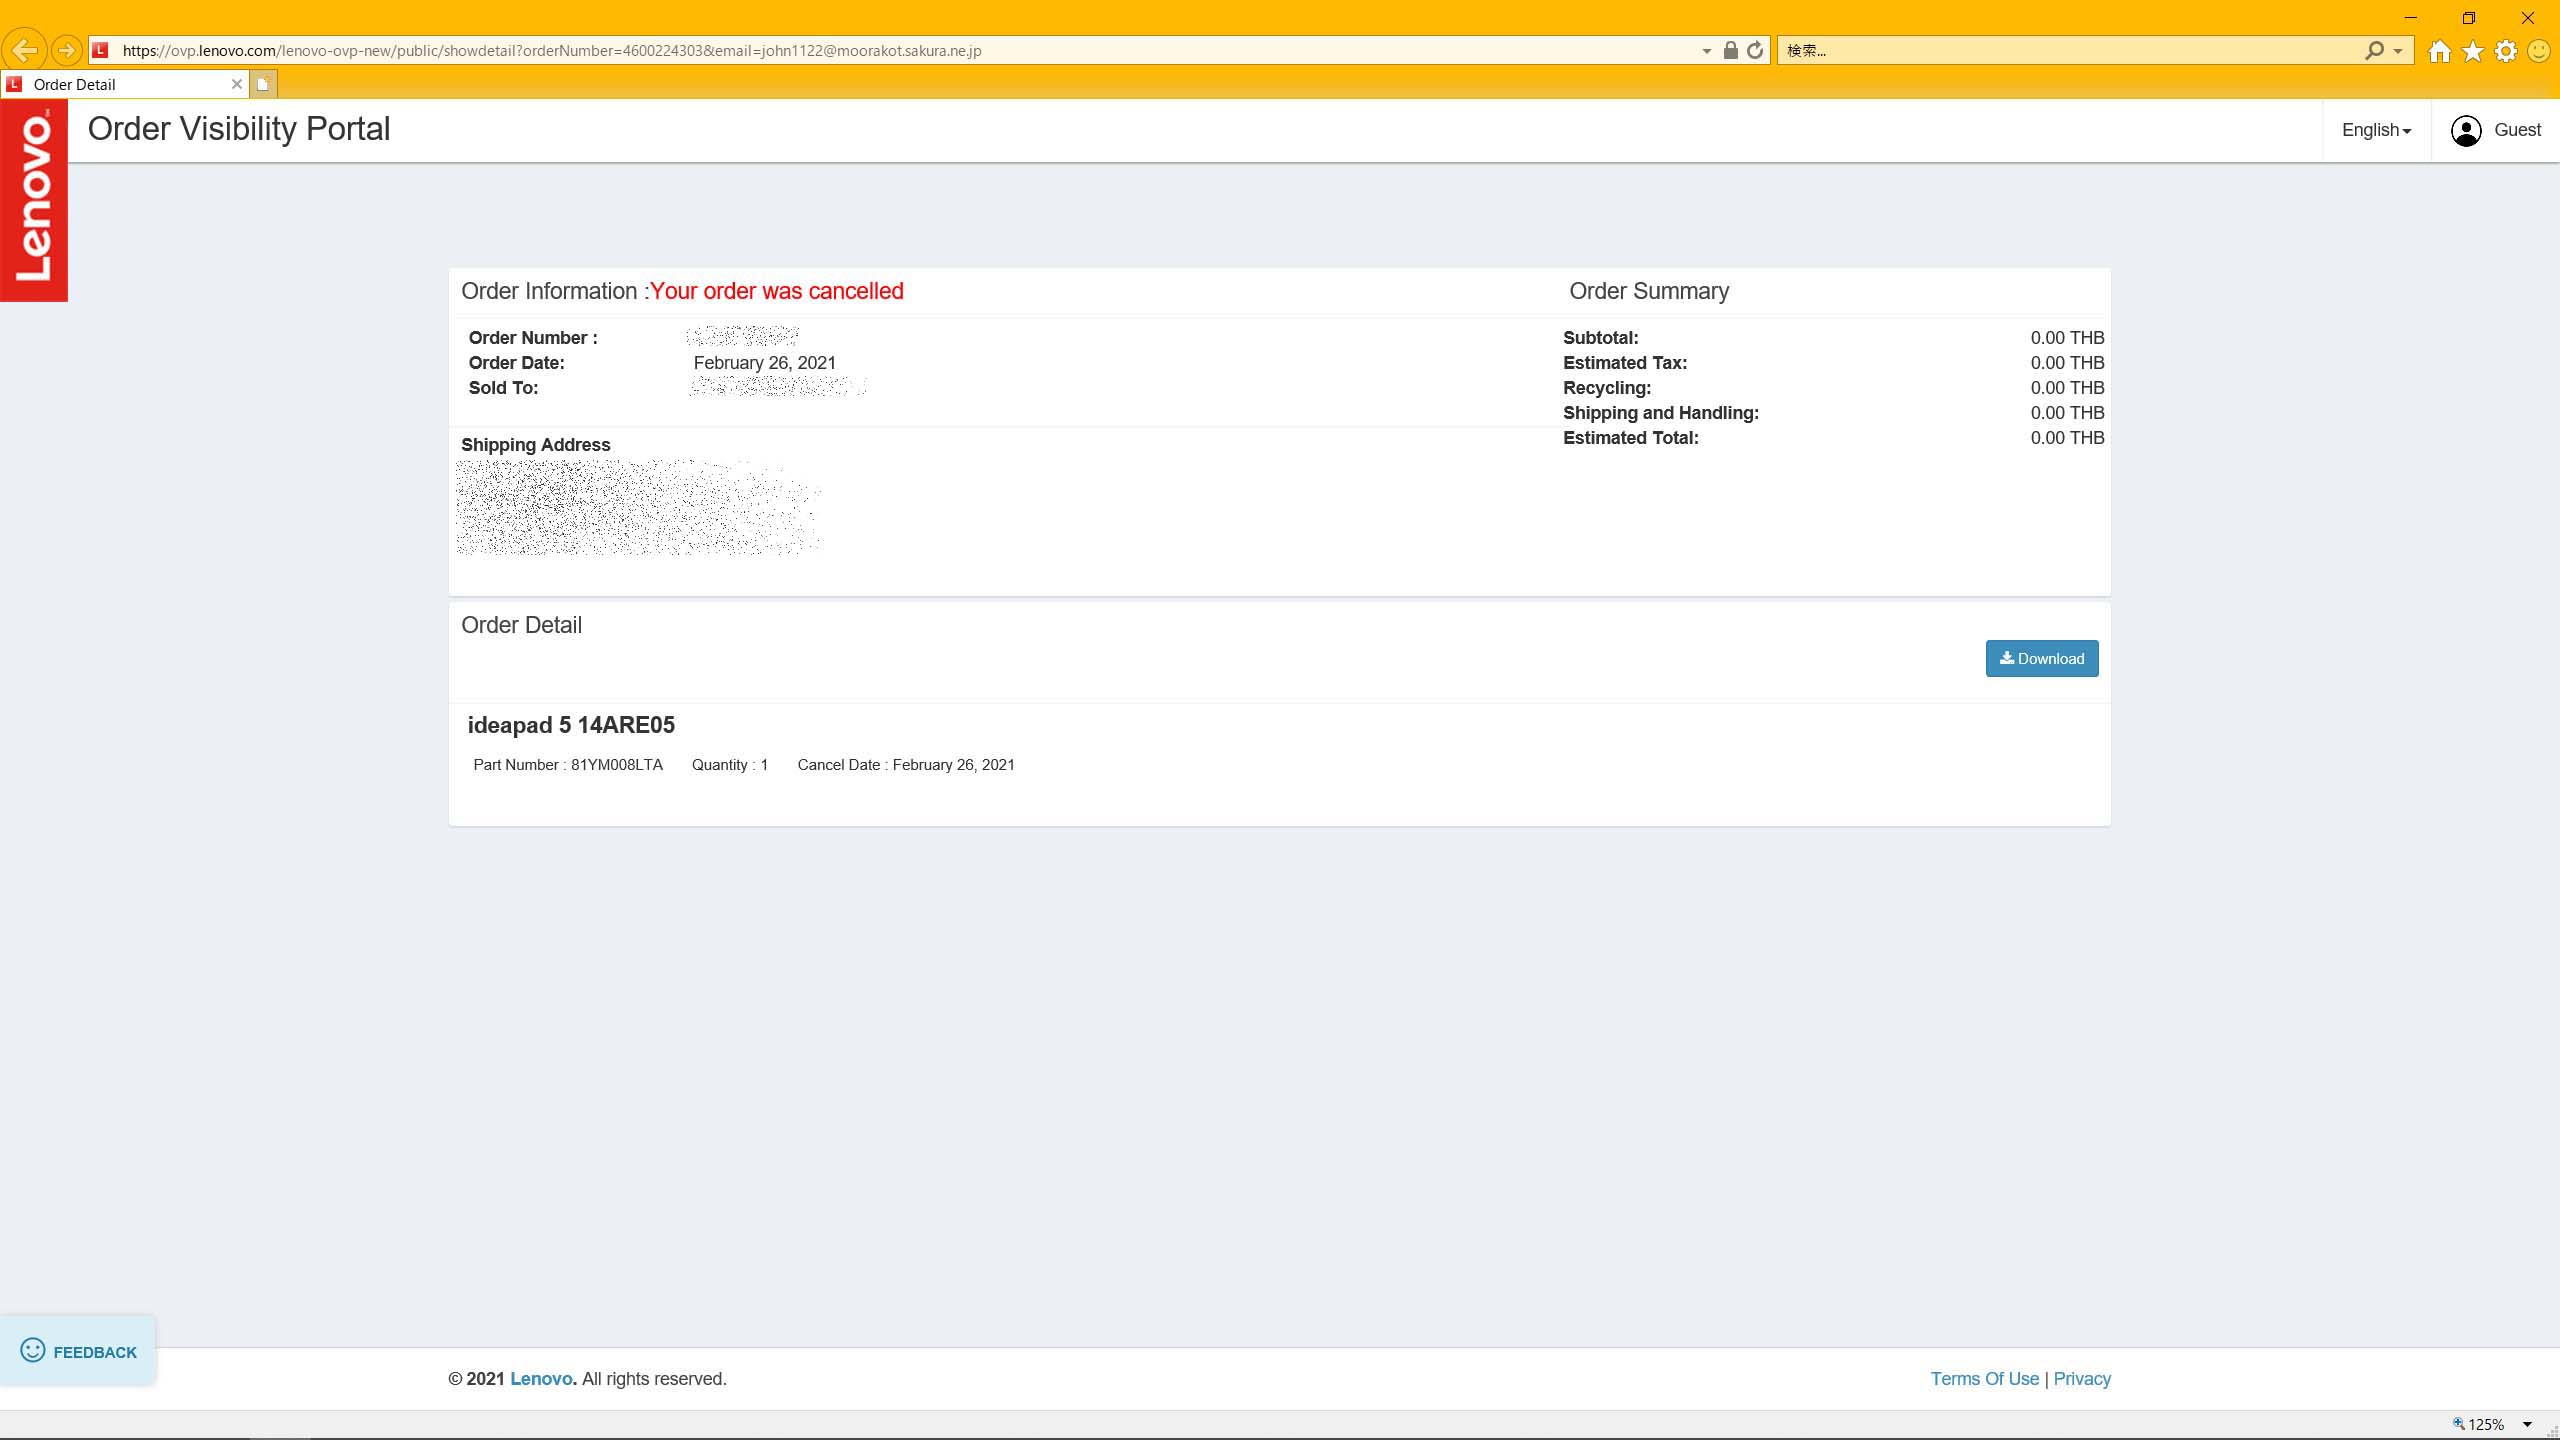The height and width of the screenshot is (1440, 2560).
Task: Open a new tab with the blank tab button
Action: [x=263, y=84]
